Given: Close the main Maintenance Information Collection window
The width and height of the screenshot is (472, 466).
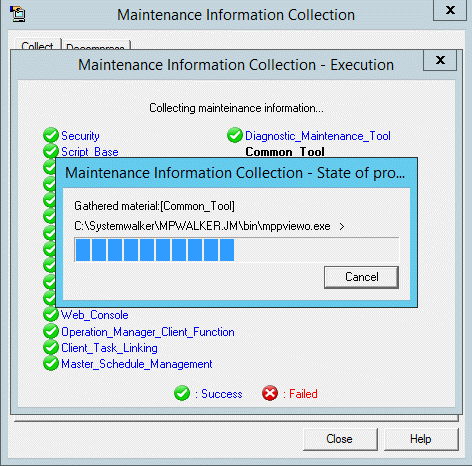Looking at the screenshot, I should click(450, 10).
